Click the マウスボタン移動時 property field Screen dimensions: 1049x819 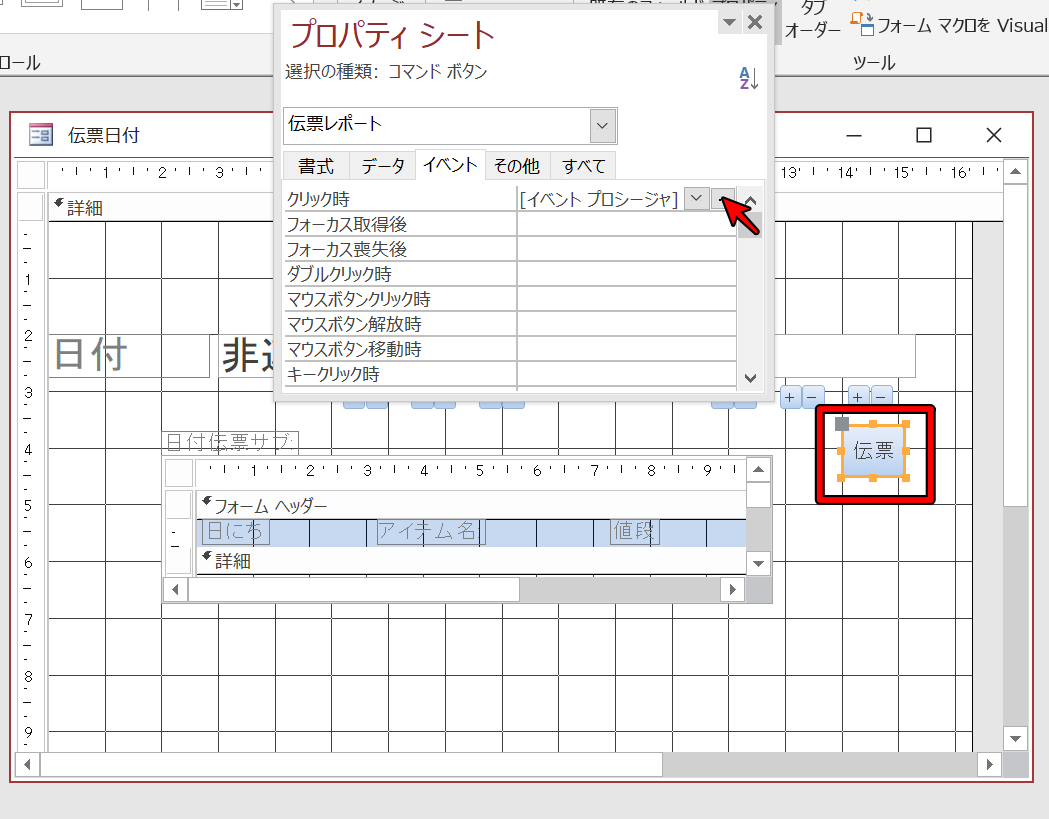(x=626, y=349)
